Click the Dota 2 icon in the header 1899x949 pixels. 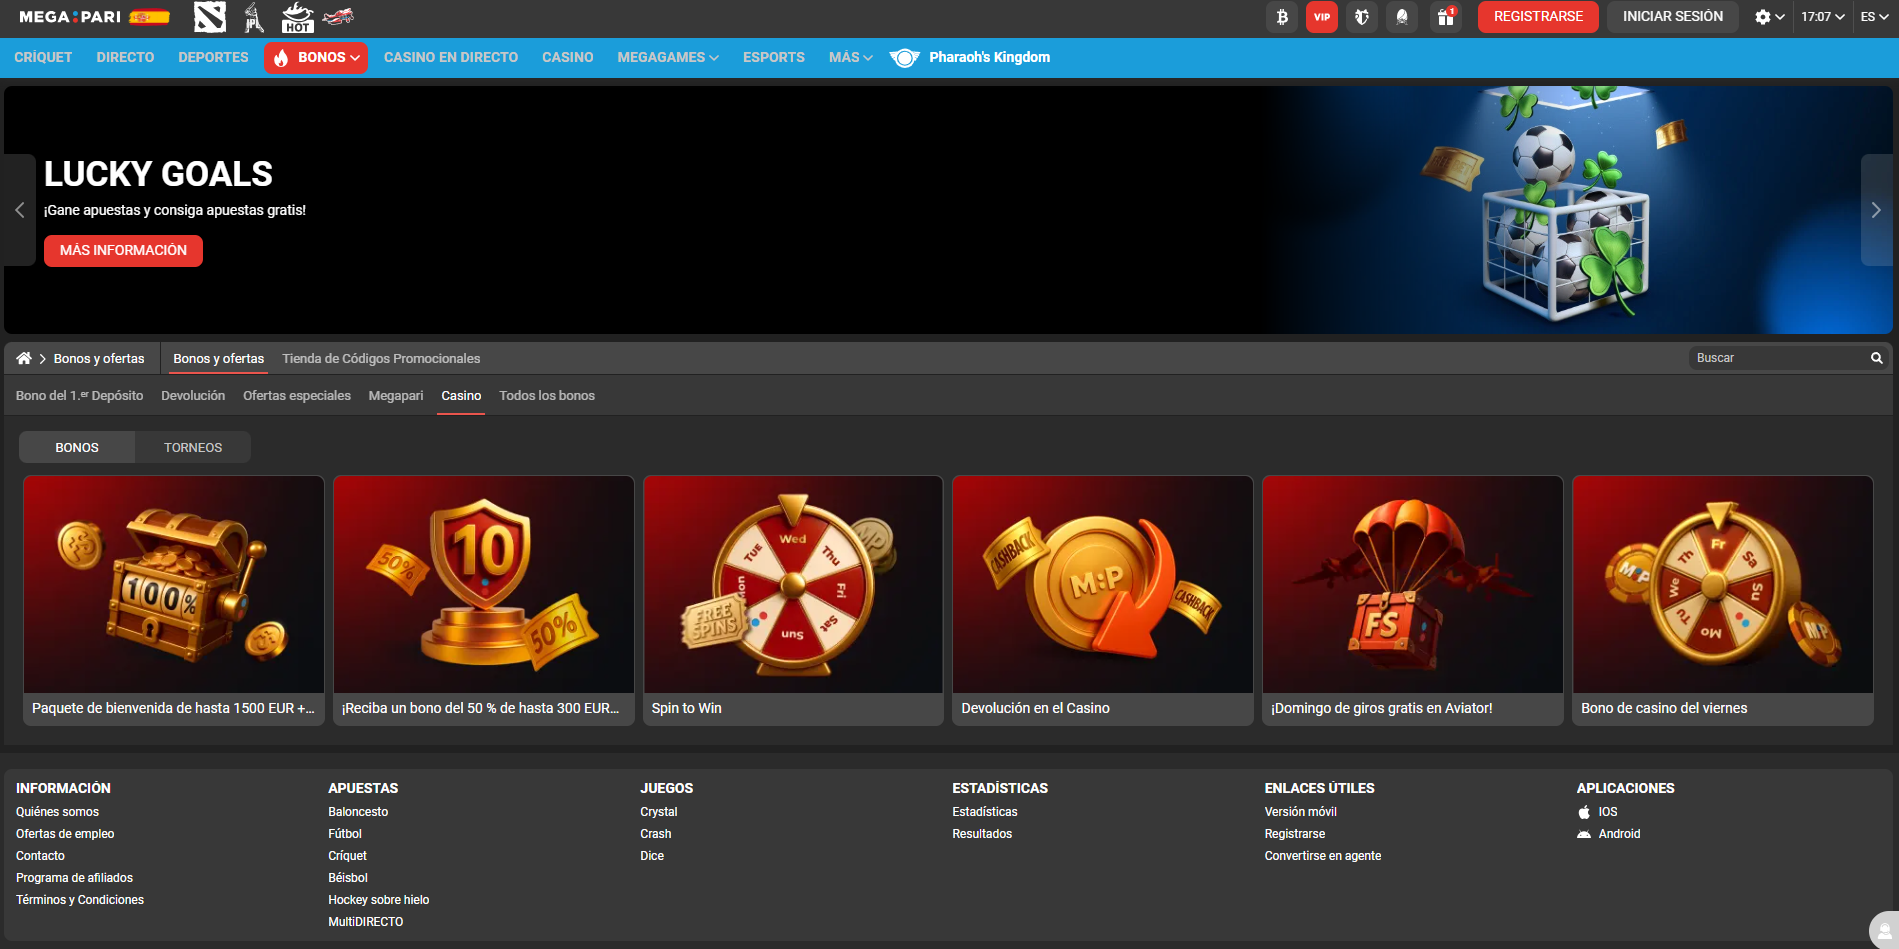click(210, 17)
